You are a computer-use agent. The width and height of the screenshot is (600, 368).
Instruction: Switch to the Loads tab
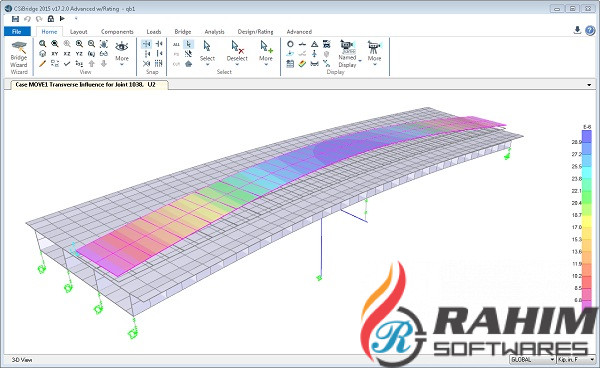coord(154,32)
